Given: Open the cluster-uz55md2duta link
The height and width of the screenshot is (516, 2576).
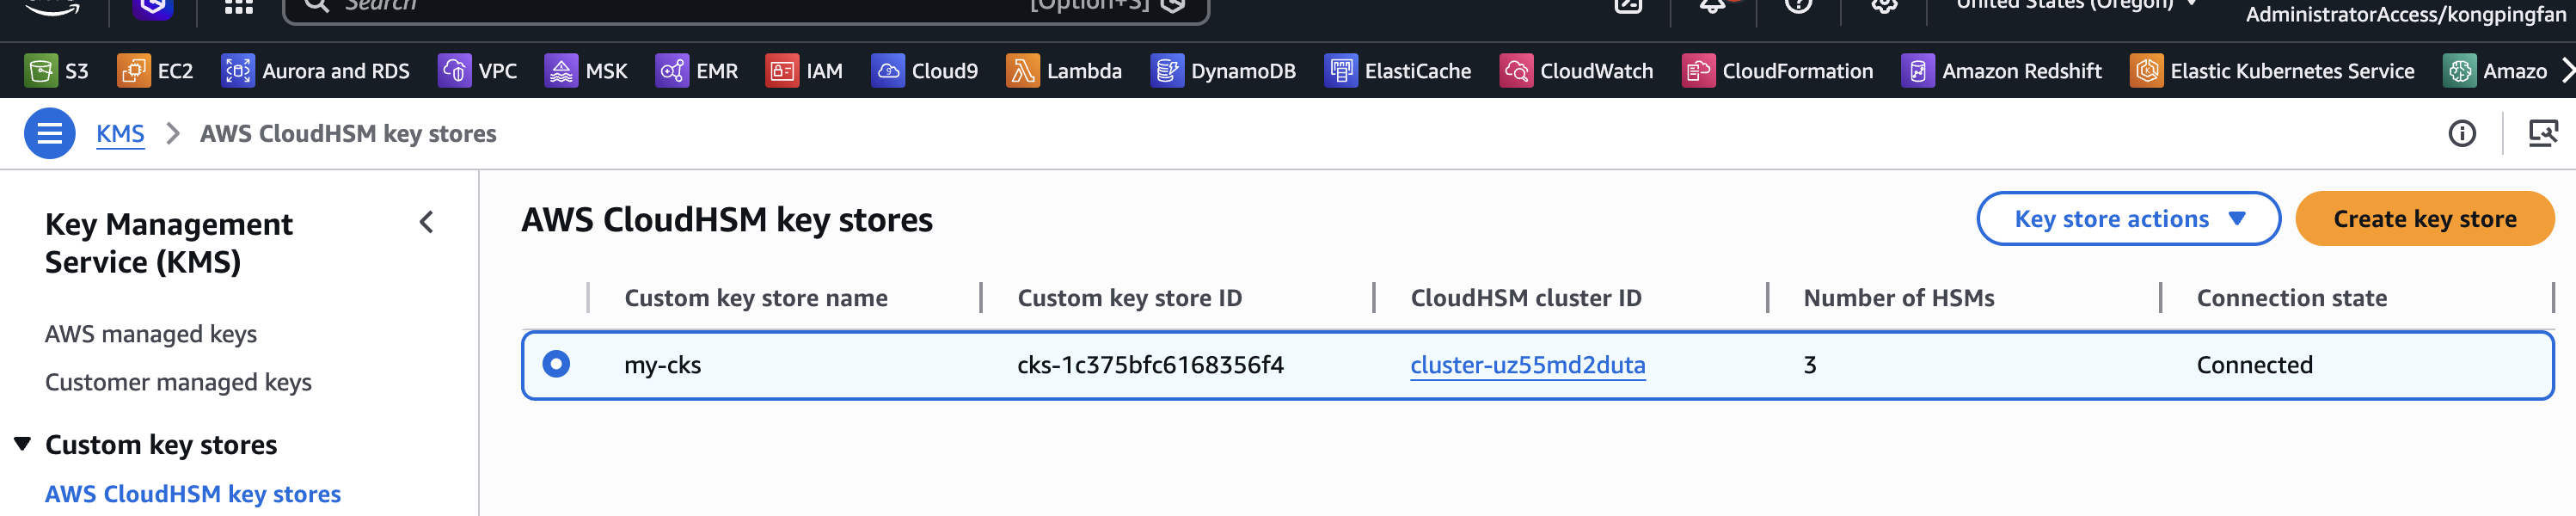Looking at the screenshot, I should [x=1527, y=365].
